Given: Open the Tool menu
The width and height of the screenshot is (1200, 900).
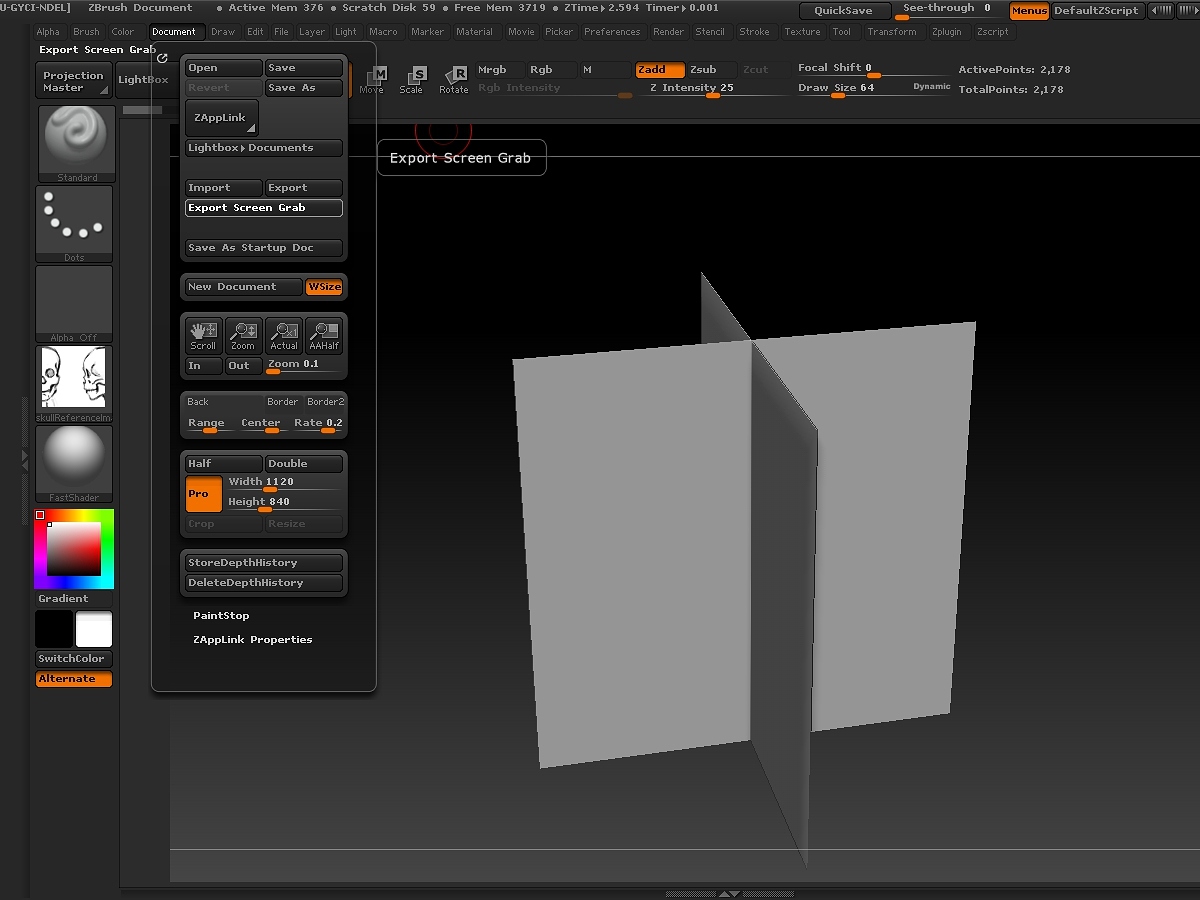Looking at the screenshot, I should [x=842, y=32].
